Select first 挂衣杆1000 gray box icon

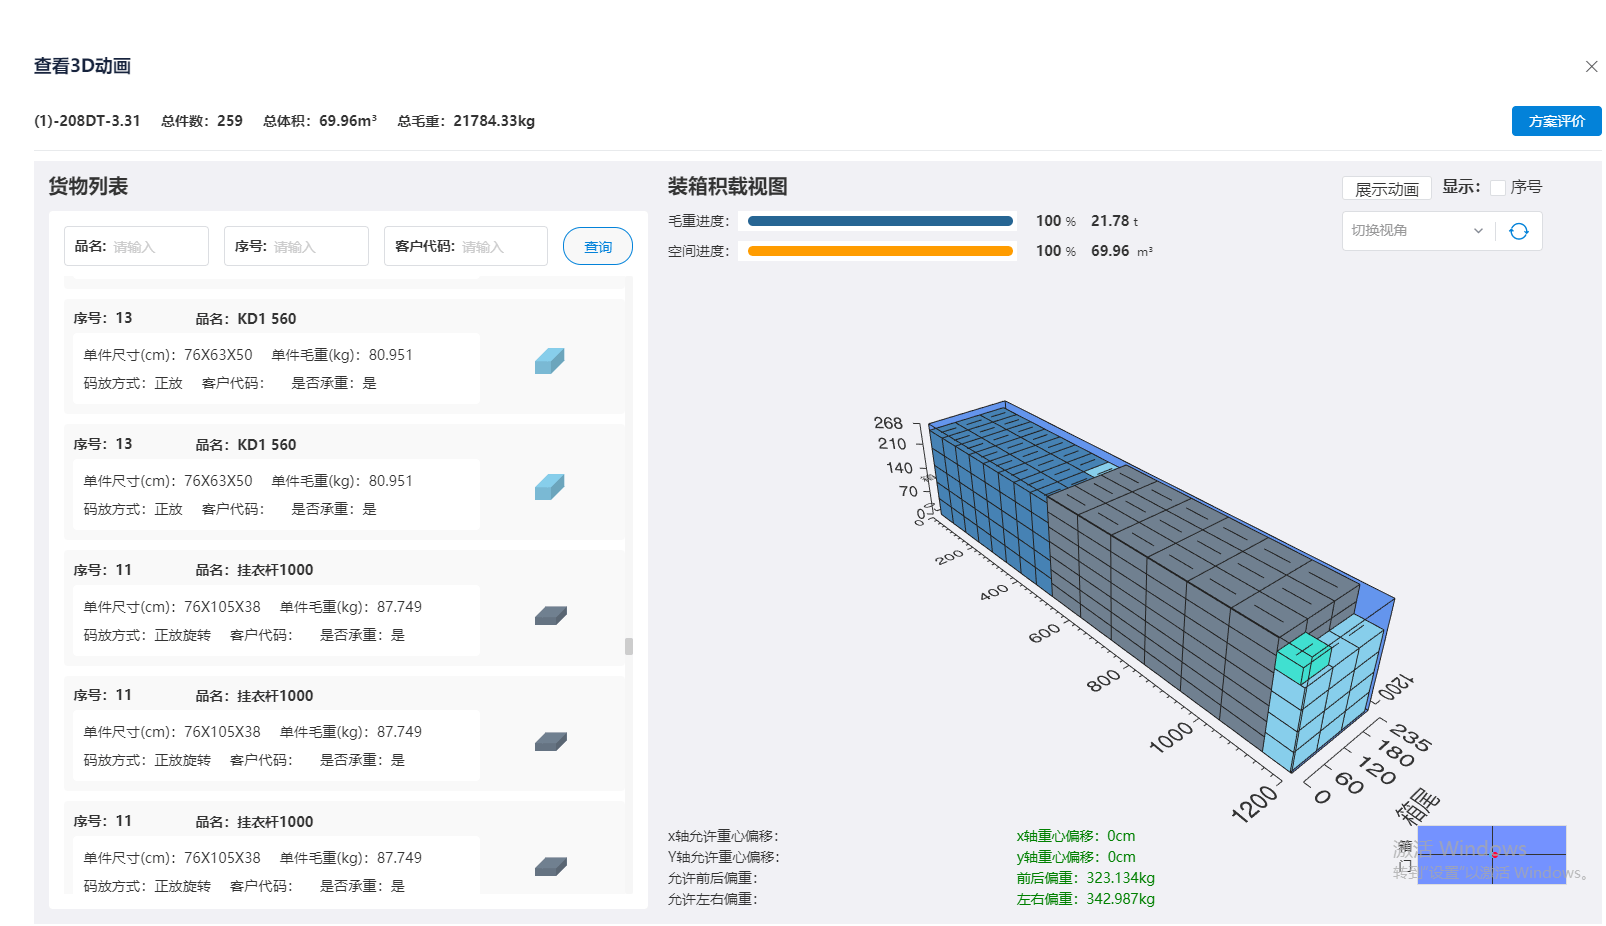point(551,615)
